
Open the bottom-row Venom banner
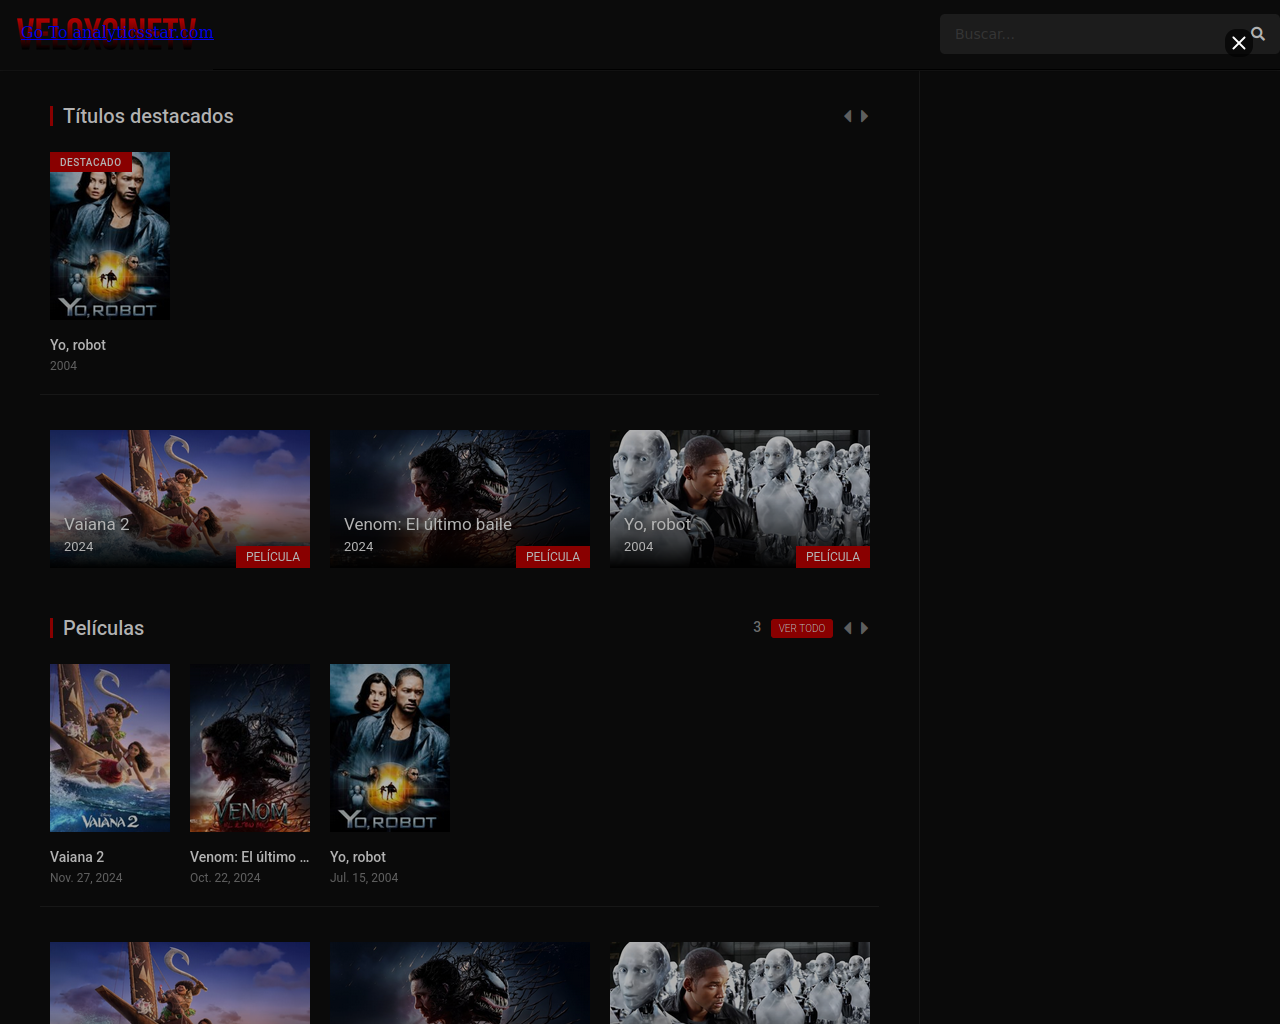click(x=460, y=983)
